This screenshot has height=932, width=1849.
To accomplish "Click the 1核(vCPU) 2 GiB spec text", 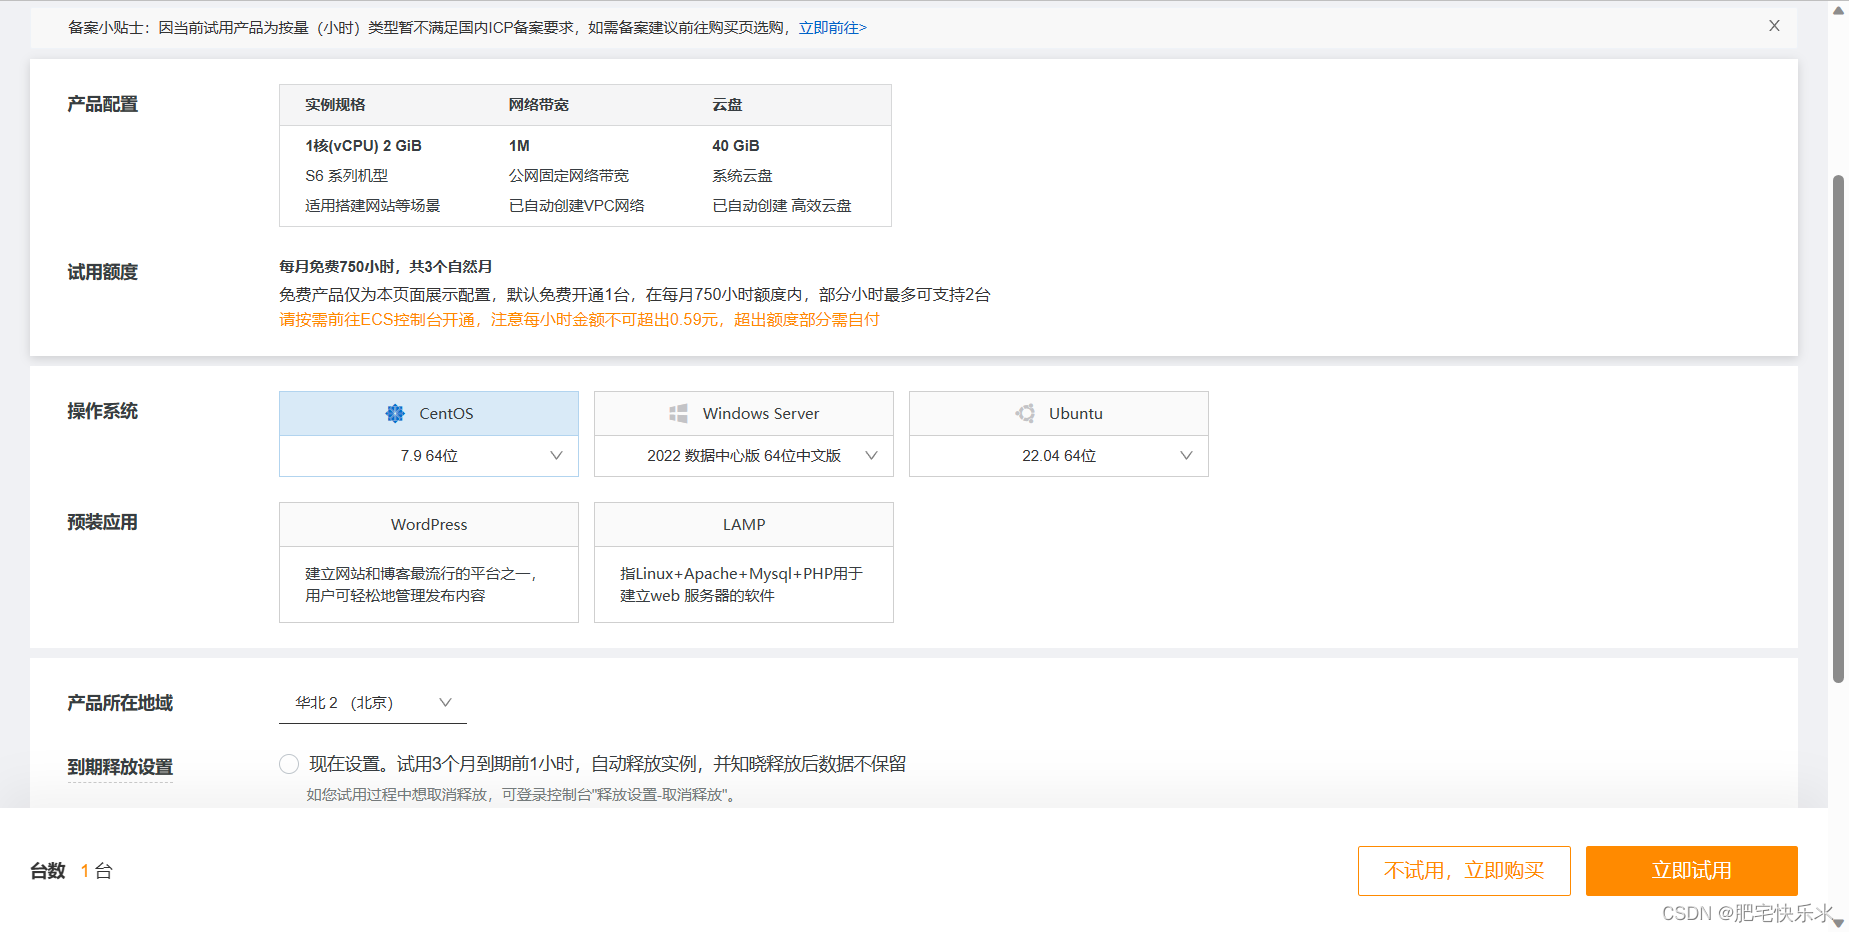I will [x=363, y=146].
